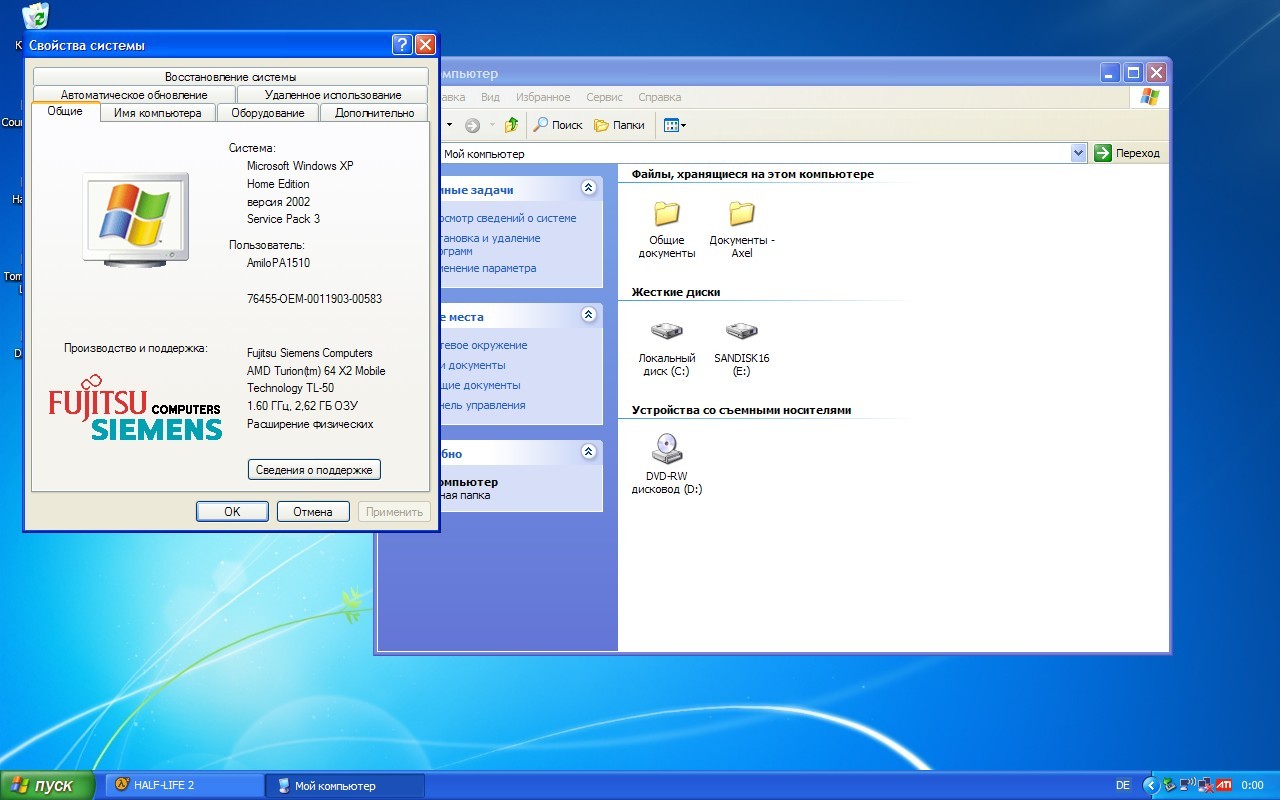Switch to Мой компьютер taskbar button
Image resolution: width=1280 pixels, height=800 pixels.
345,785
